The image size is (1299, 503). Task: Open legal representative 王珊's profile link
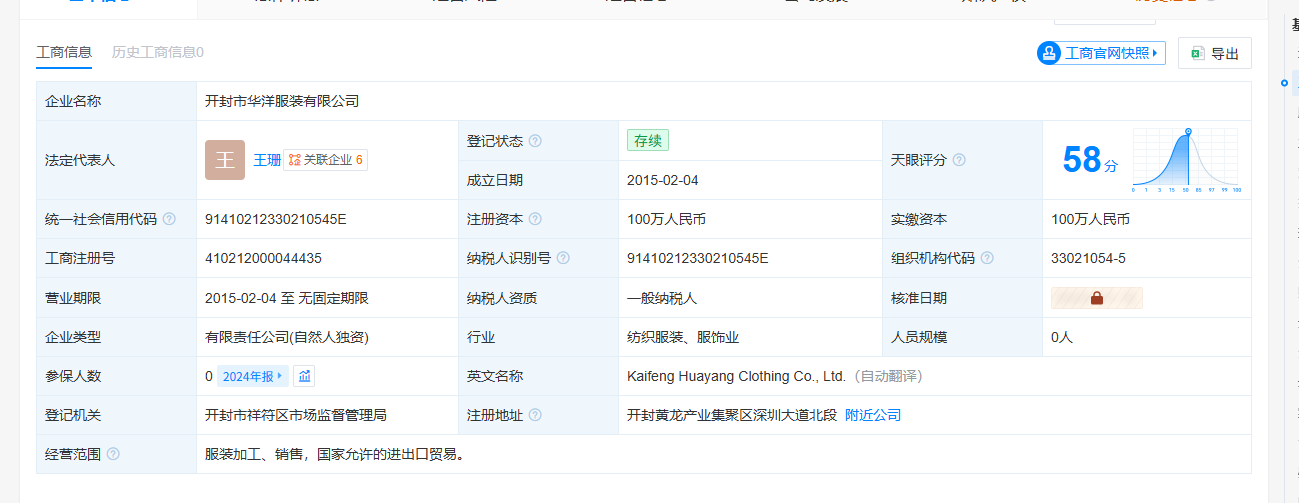tap(266, 160)
